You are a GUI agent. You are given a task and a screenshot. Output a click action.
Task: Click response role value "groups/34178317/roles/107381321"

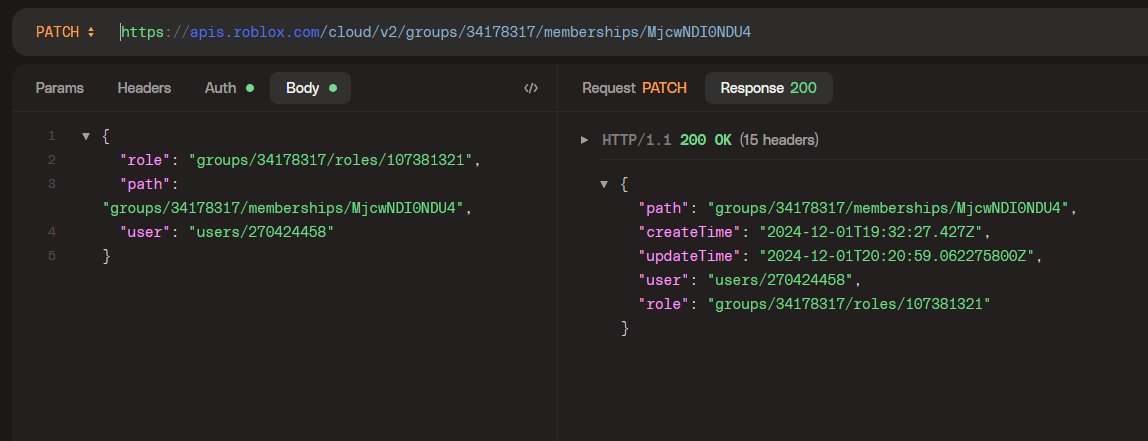(x=849, y=304)
